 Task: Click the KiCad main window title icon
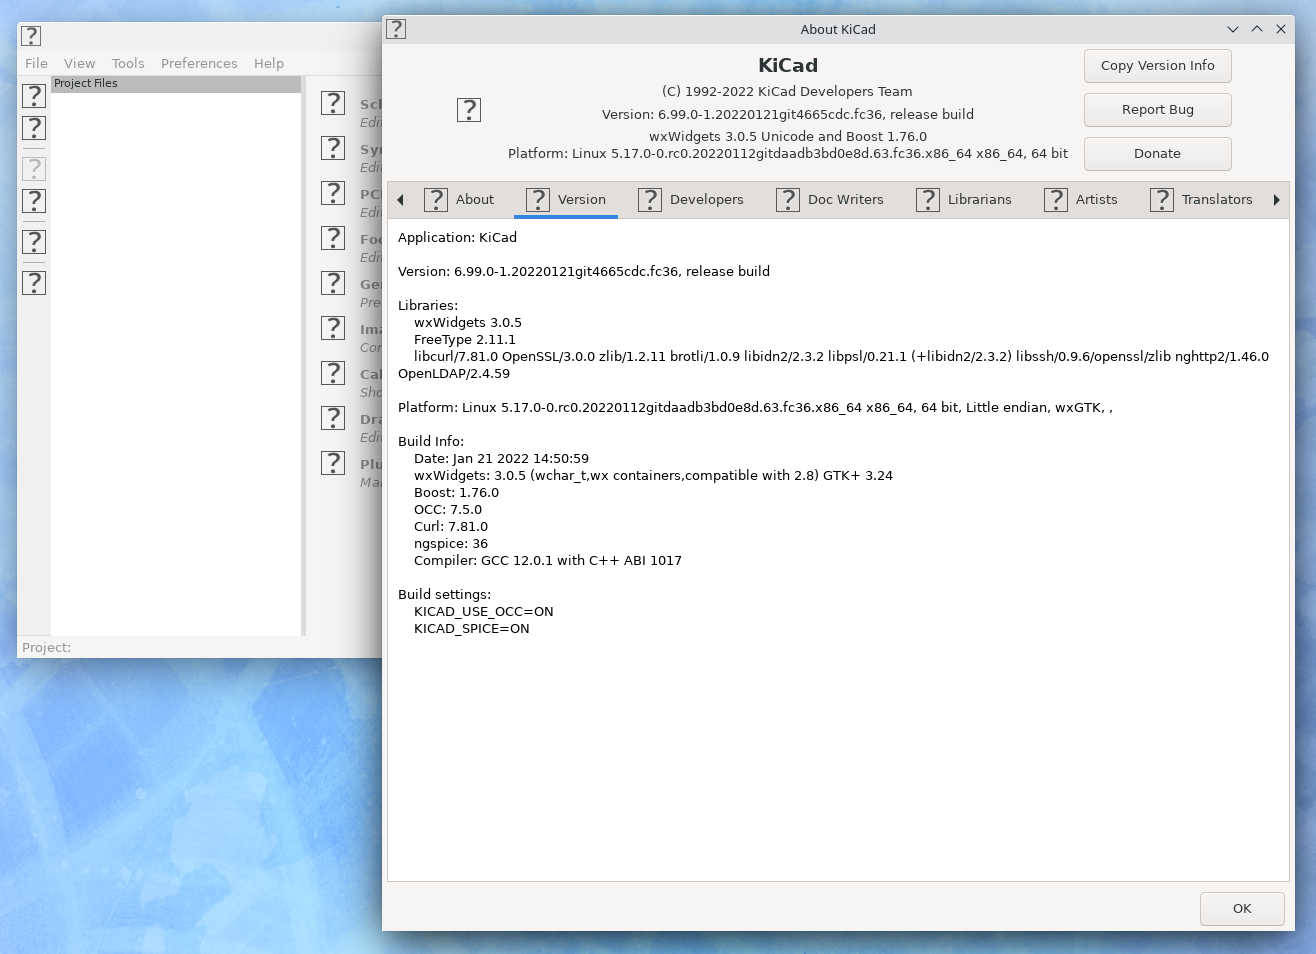(x=31, y=36)
